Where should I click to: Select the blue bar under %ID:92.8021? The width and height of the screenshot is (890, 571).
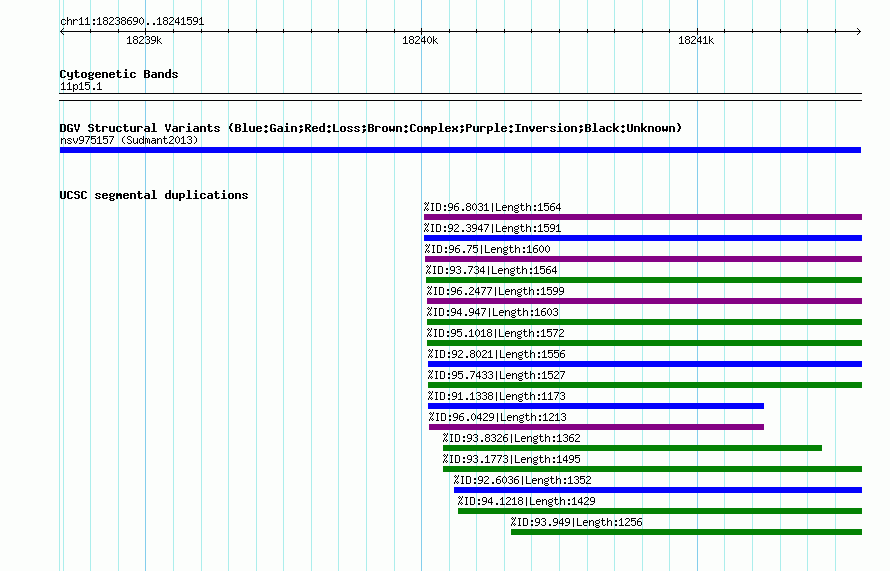(x=645, y=364)
